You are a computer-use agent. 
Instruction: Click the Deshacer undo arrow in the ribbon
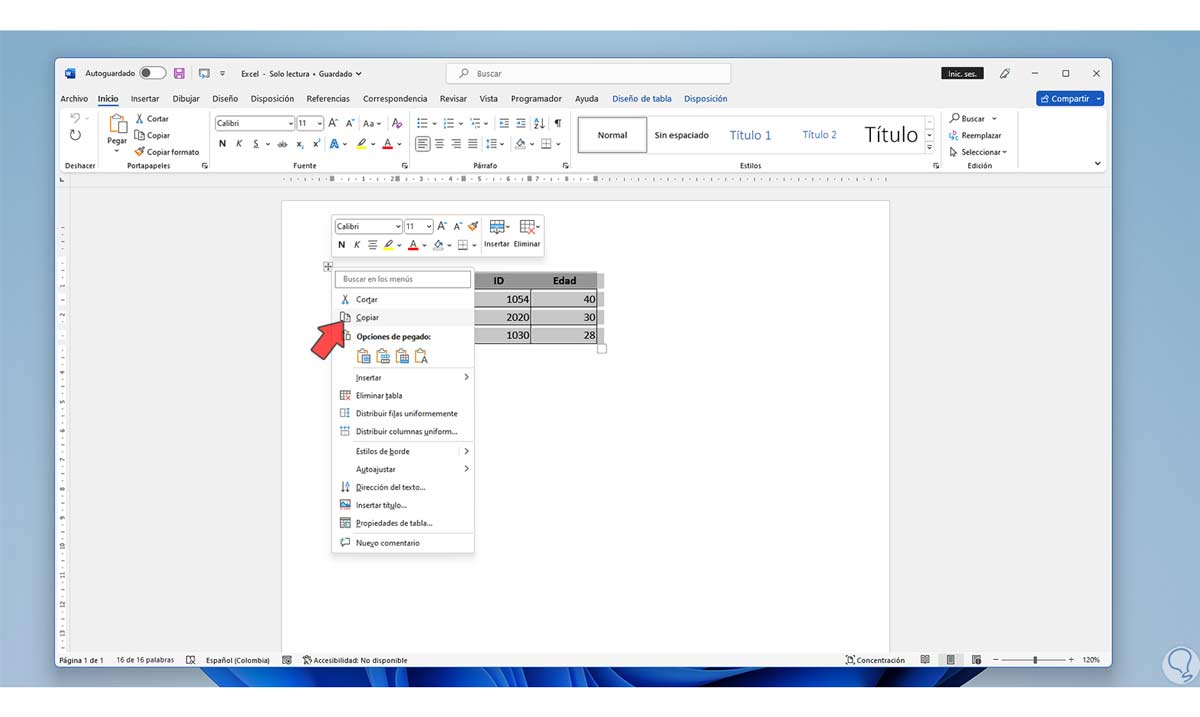click(75, 118)
